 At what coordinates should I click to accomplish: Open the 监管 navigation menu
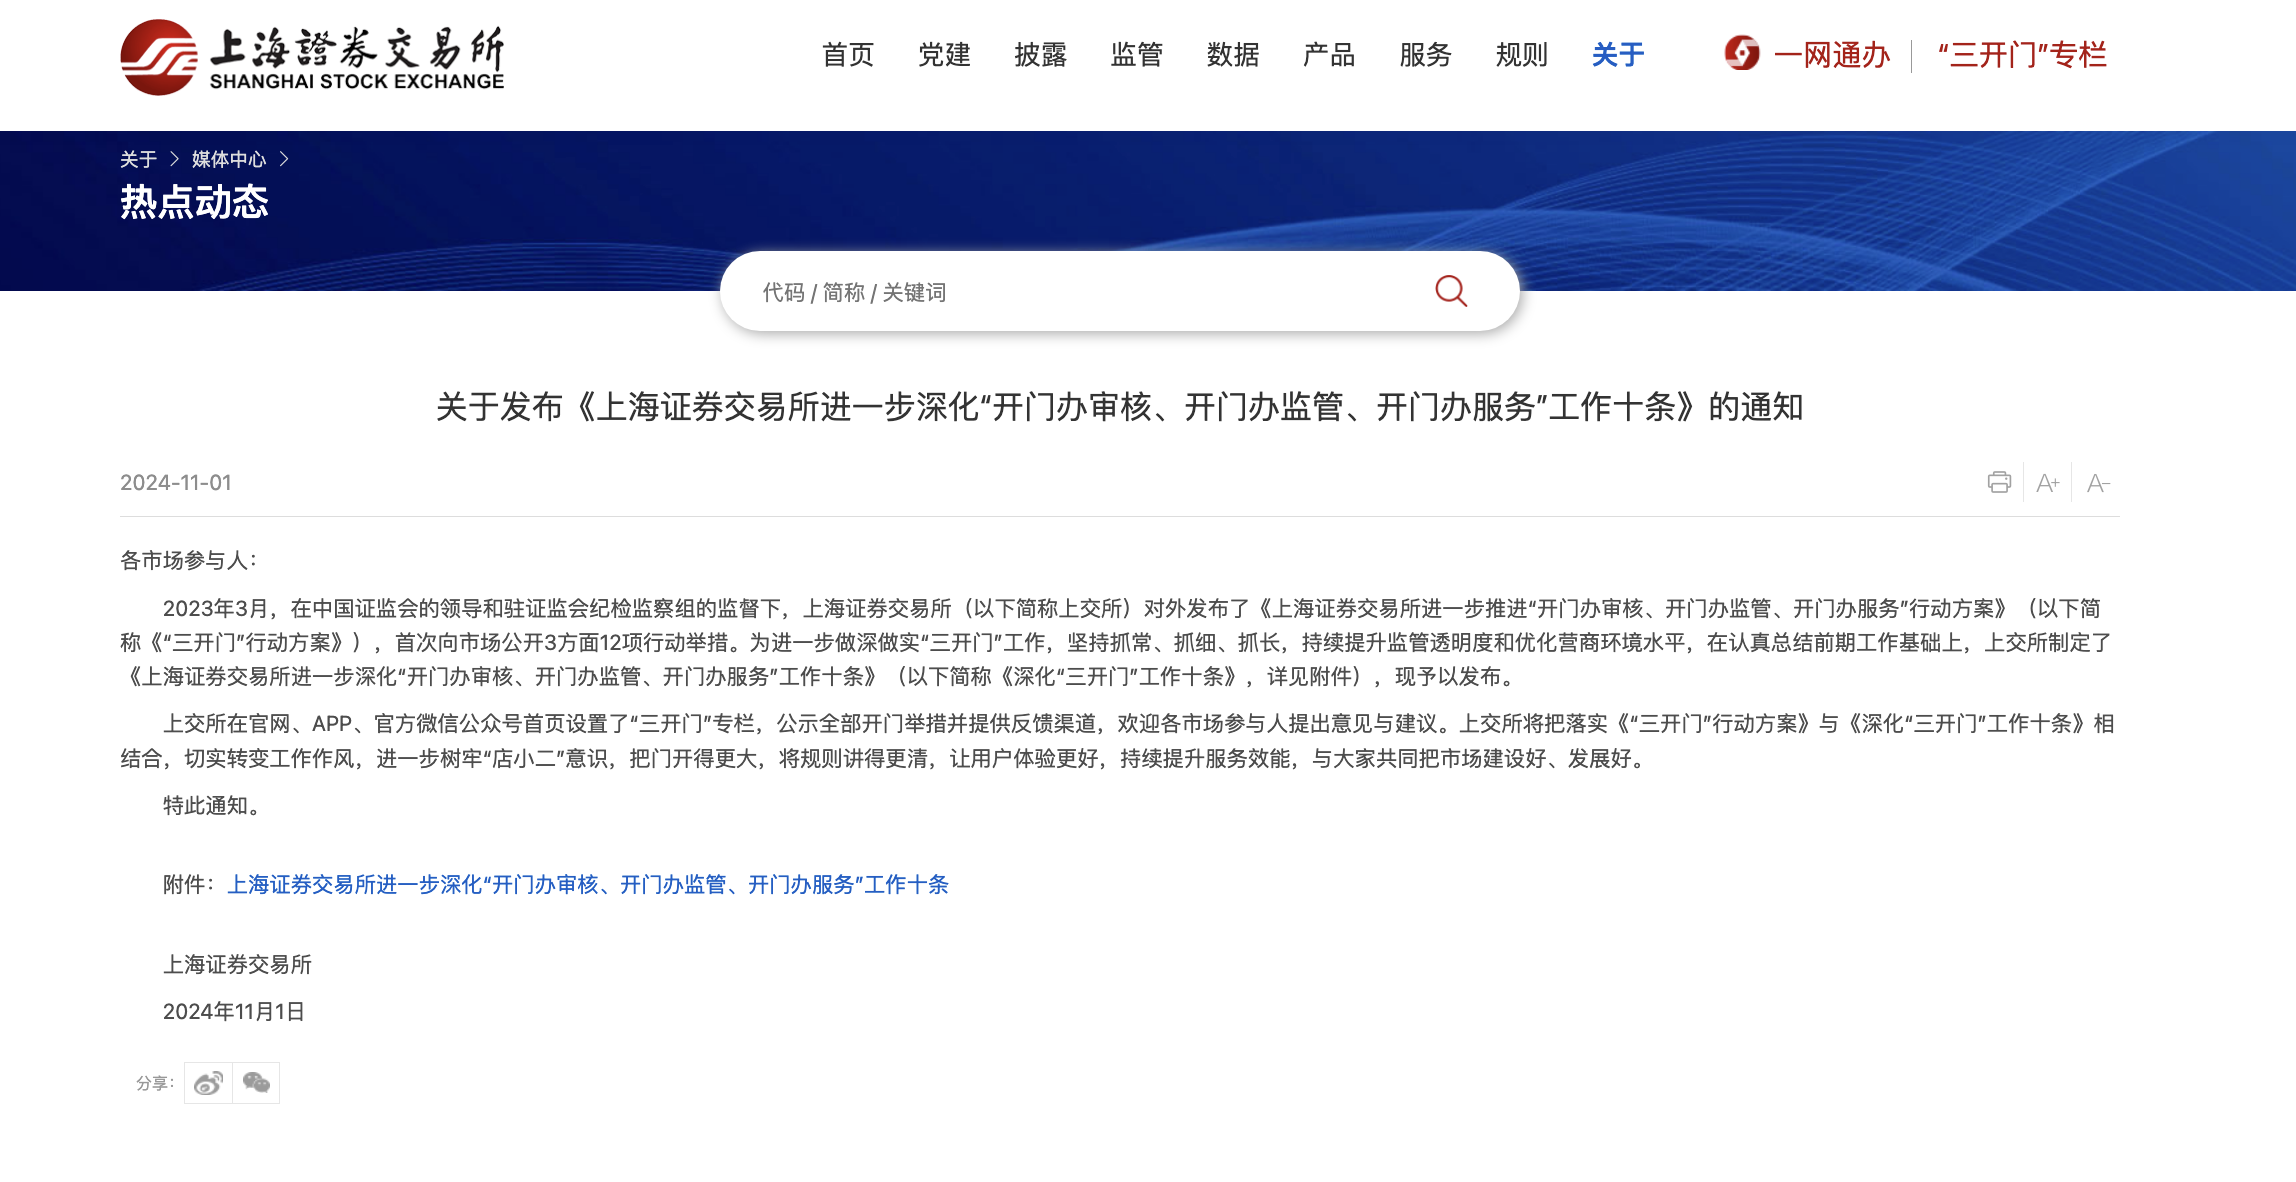[1137, 54]
